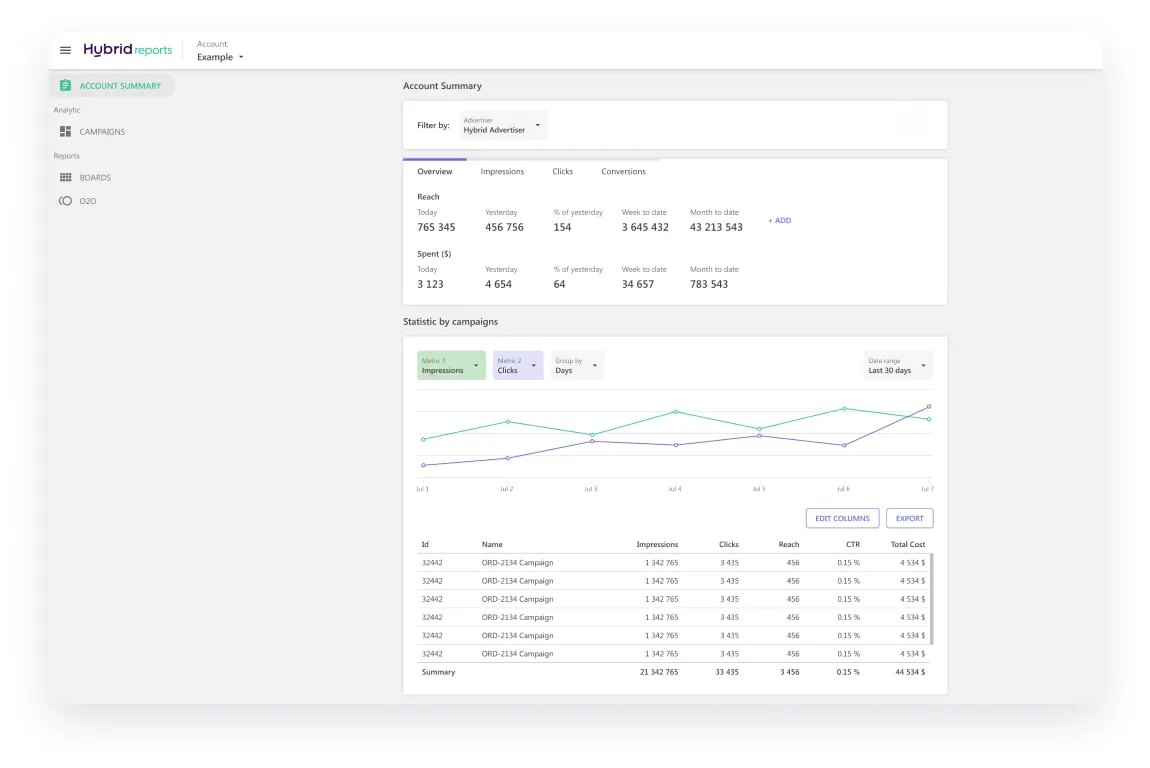Image resolution: width=1150 pixels, height=768 pixels.
Task: Click the Clicks column header
Action: 729,544
